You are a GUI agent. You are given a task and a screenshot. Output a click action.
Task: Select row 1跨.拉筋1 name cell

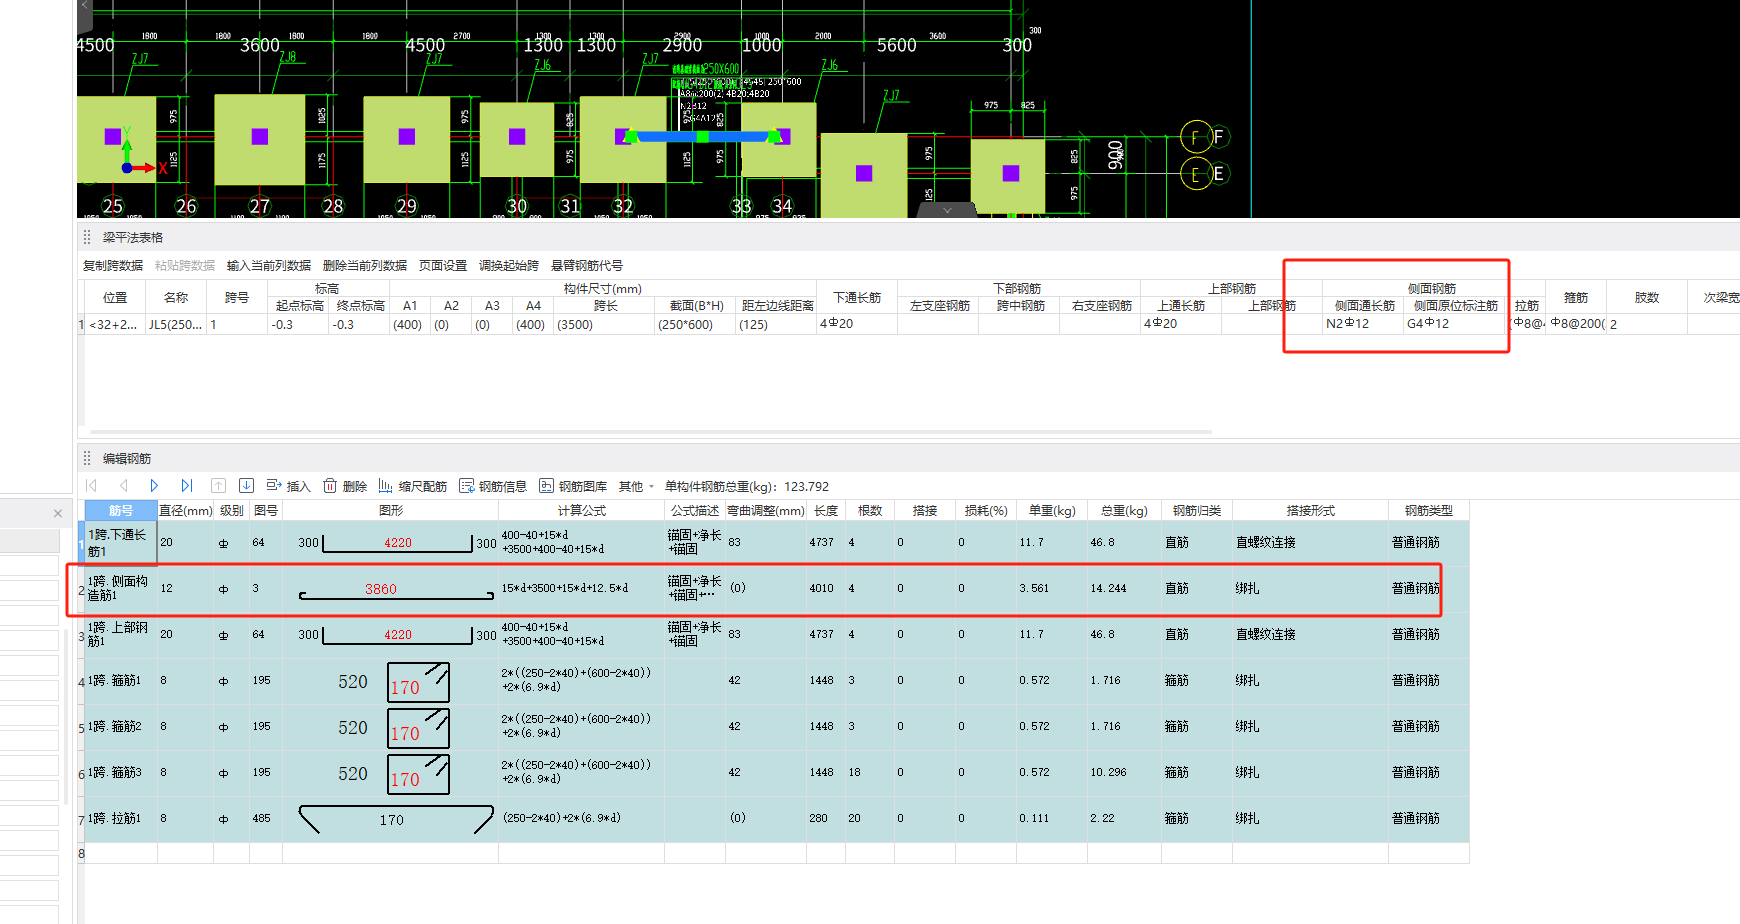(x=121, y=819)
